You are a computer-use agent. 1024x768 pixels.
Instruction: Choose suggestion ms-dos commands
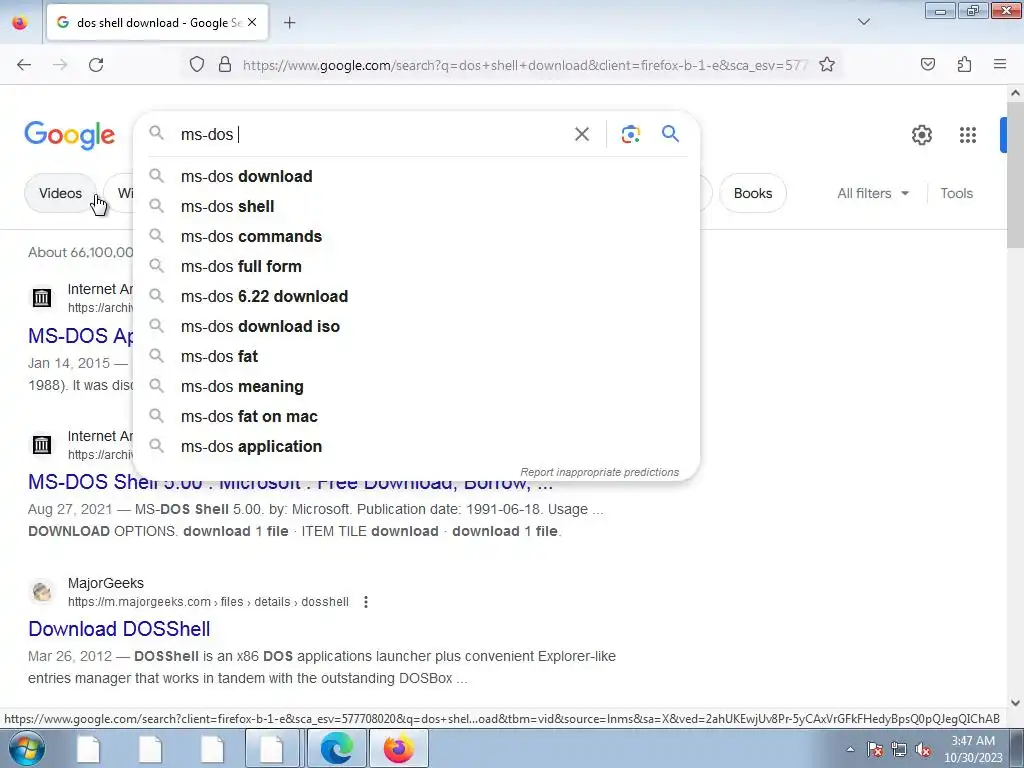(x=417, y=236)
